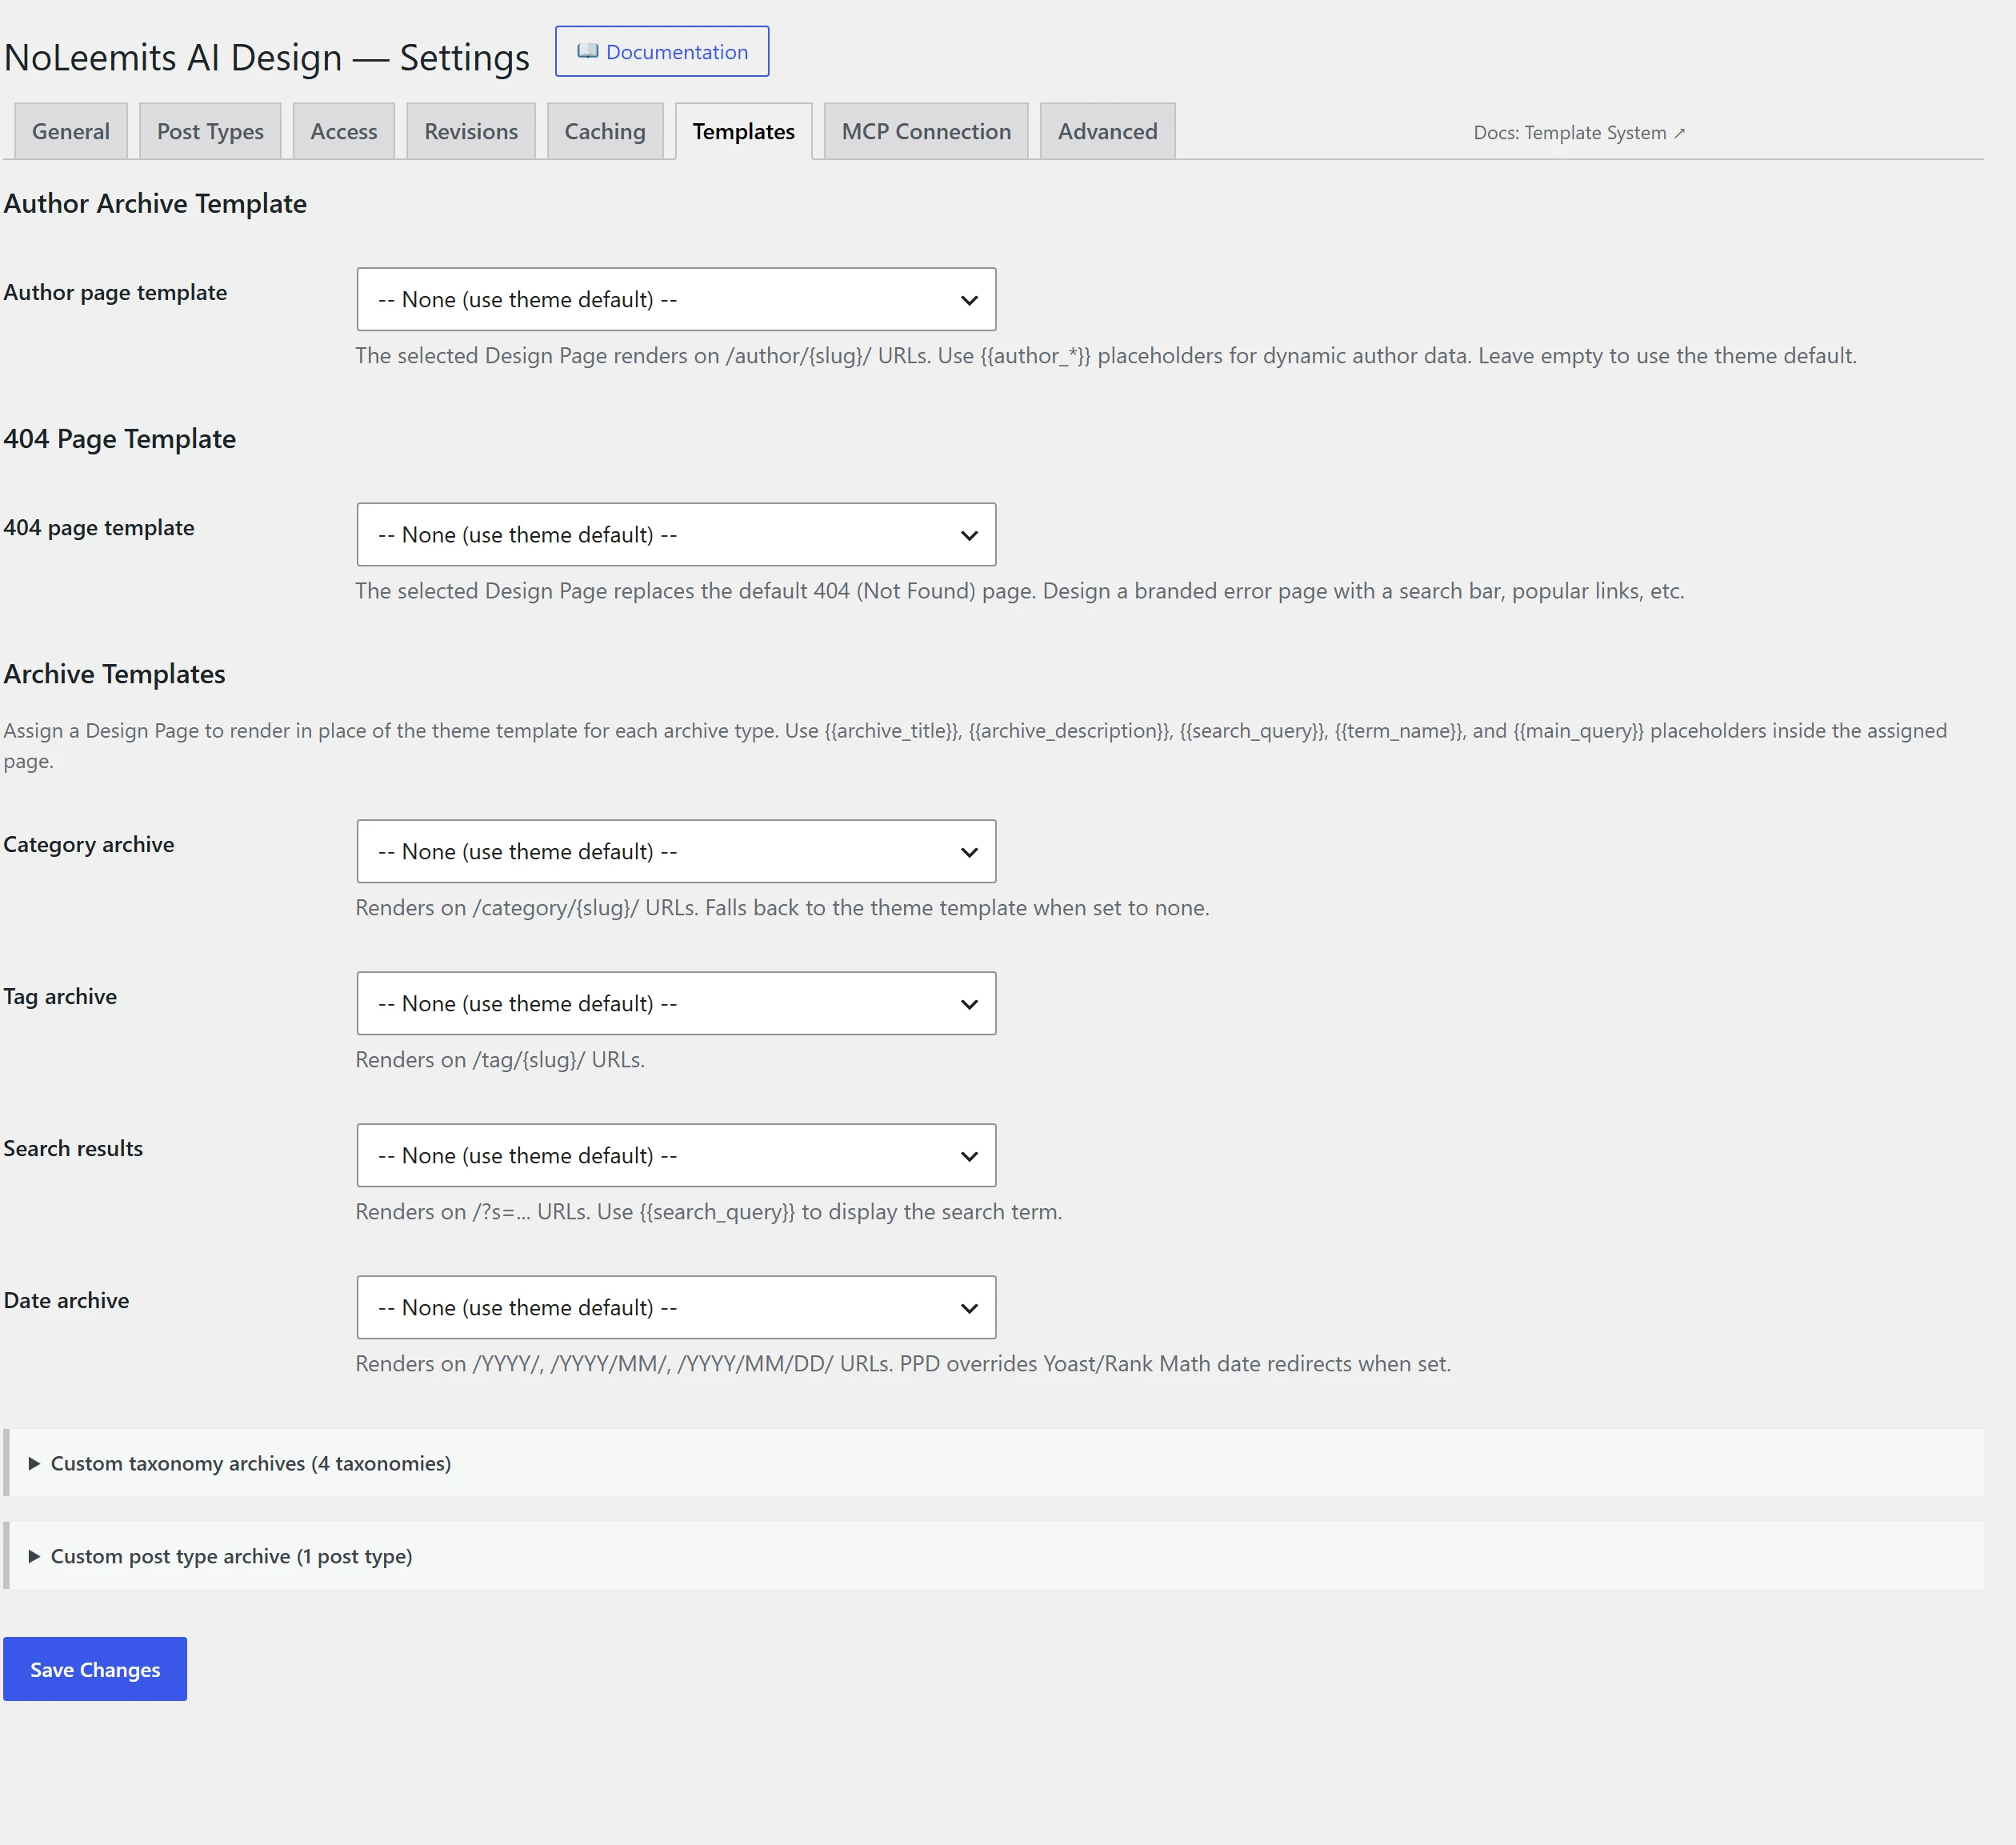Click the Templates tab
Image resolution: width=2016 pixels, height=1845 pixels.
[744, 131]
